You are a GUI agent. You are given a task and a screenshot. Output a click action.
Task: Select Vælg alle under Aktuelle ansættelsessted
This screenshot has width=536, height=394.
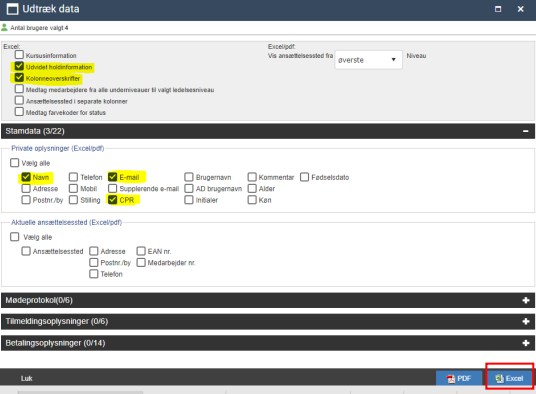[15, 237]
